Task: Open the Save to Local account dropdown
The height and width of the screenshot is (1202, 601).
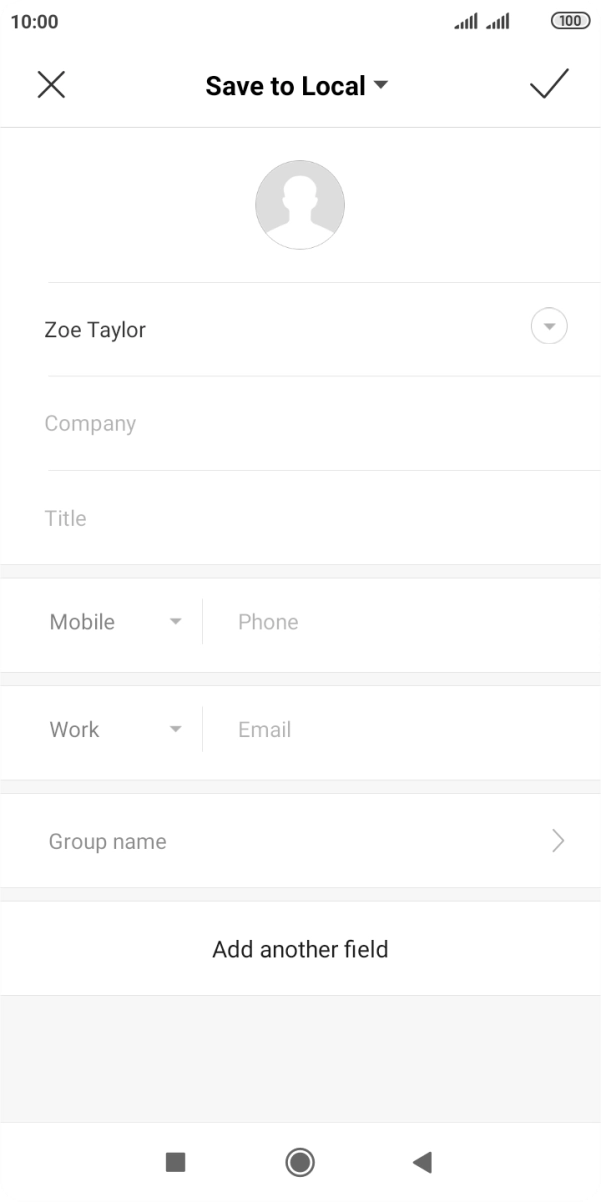Action: pos(296,86)
